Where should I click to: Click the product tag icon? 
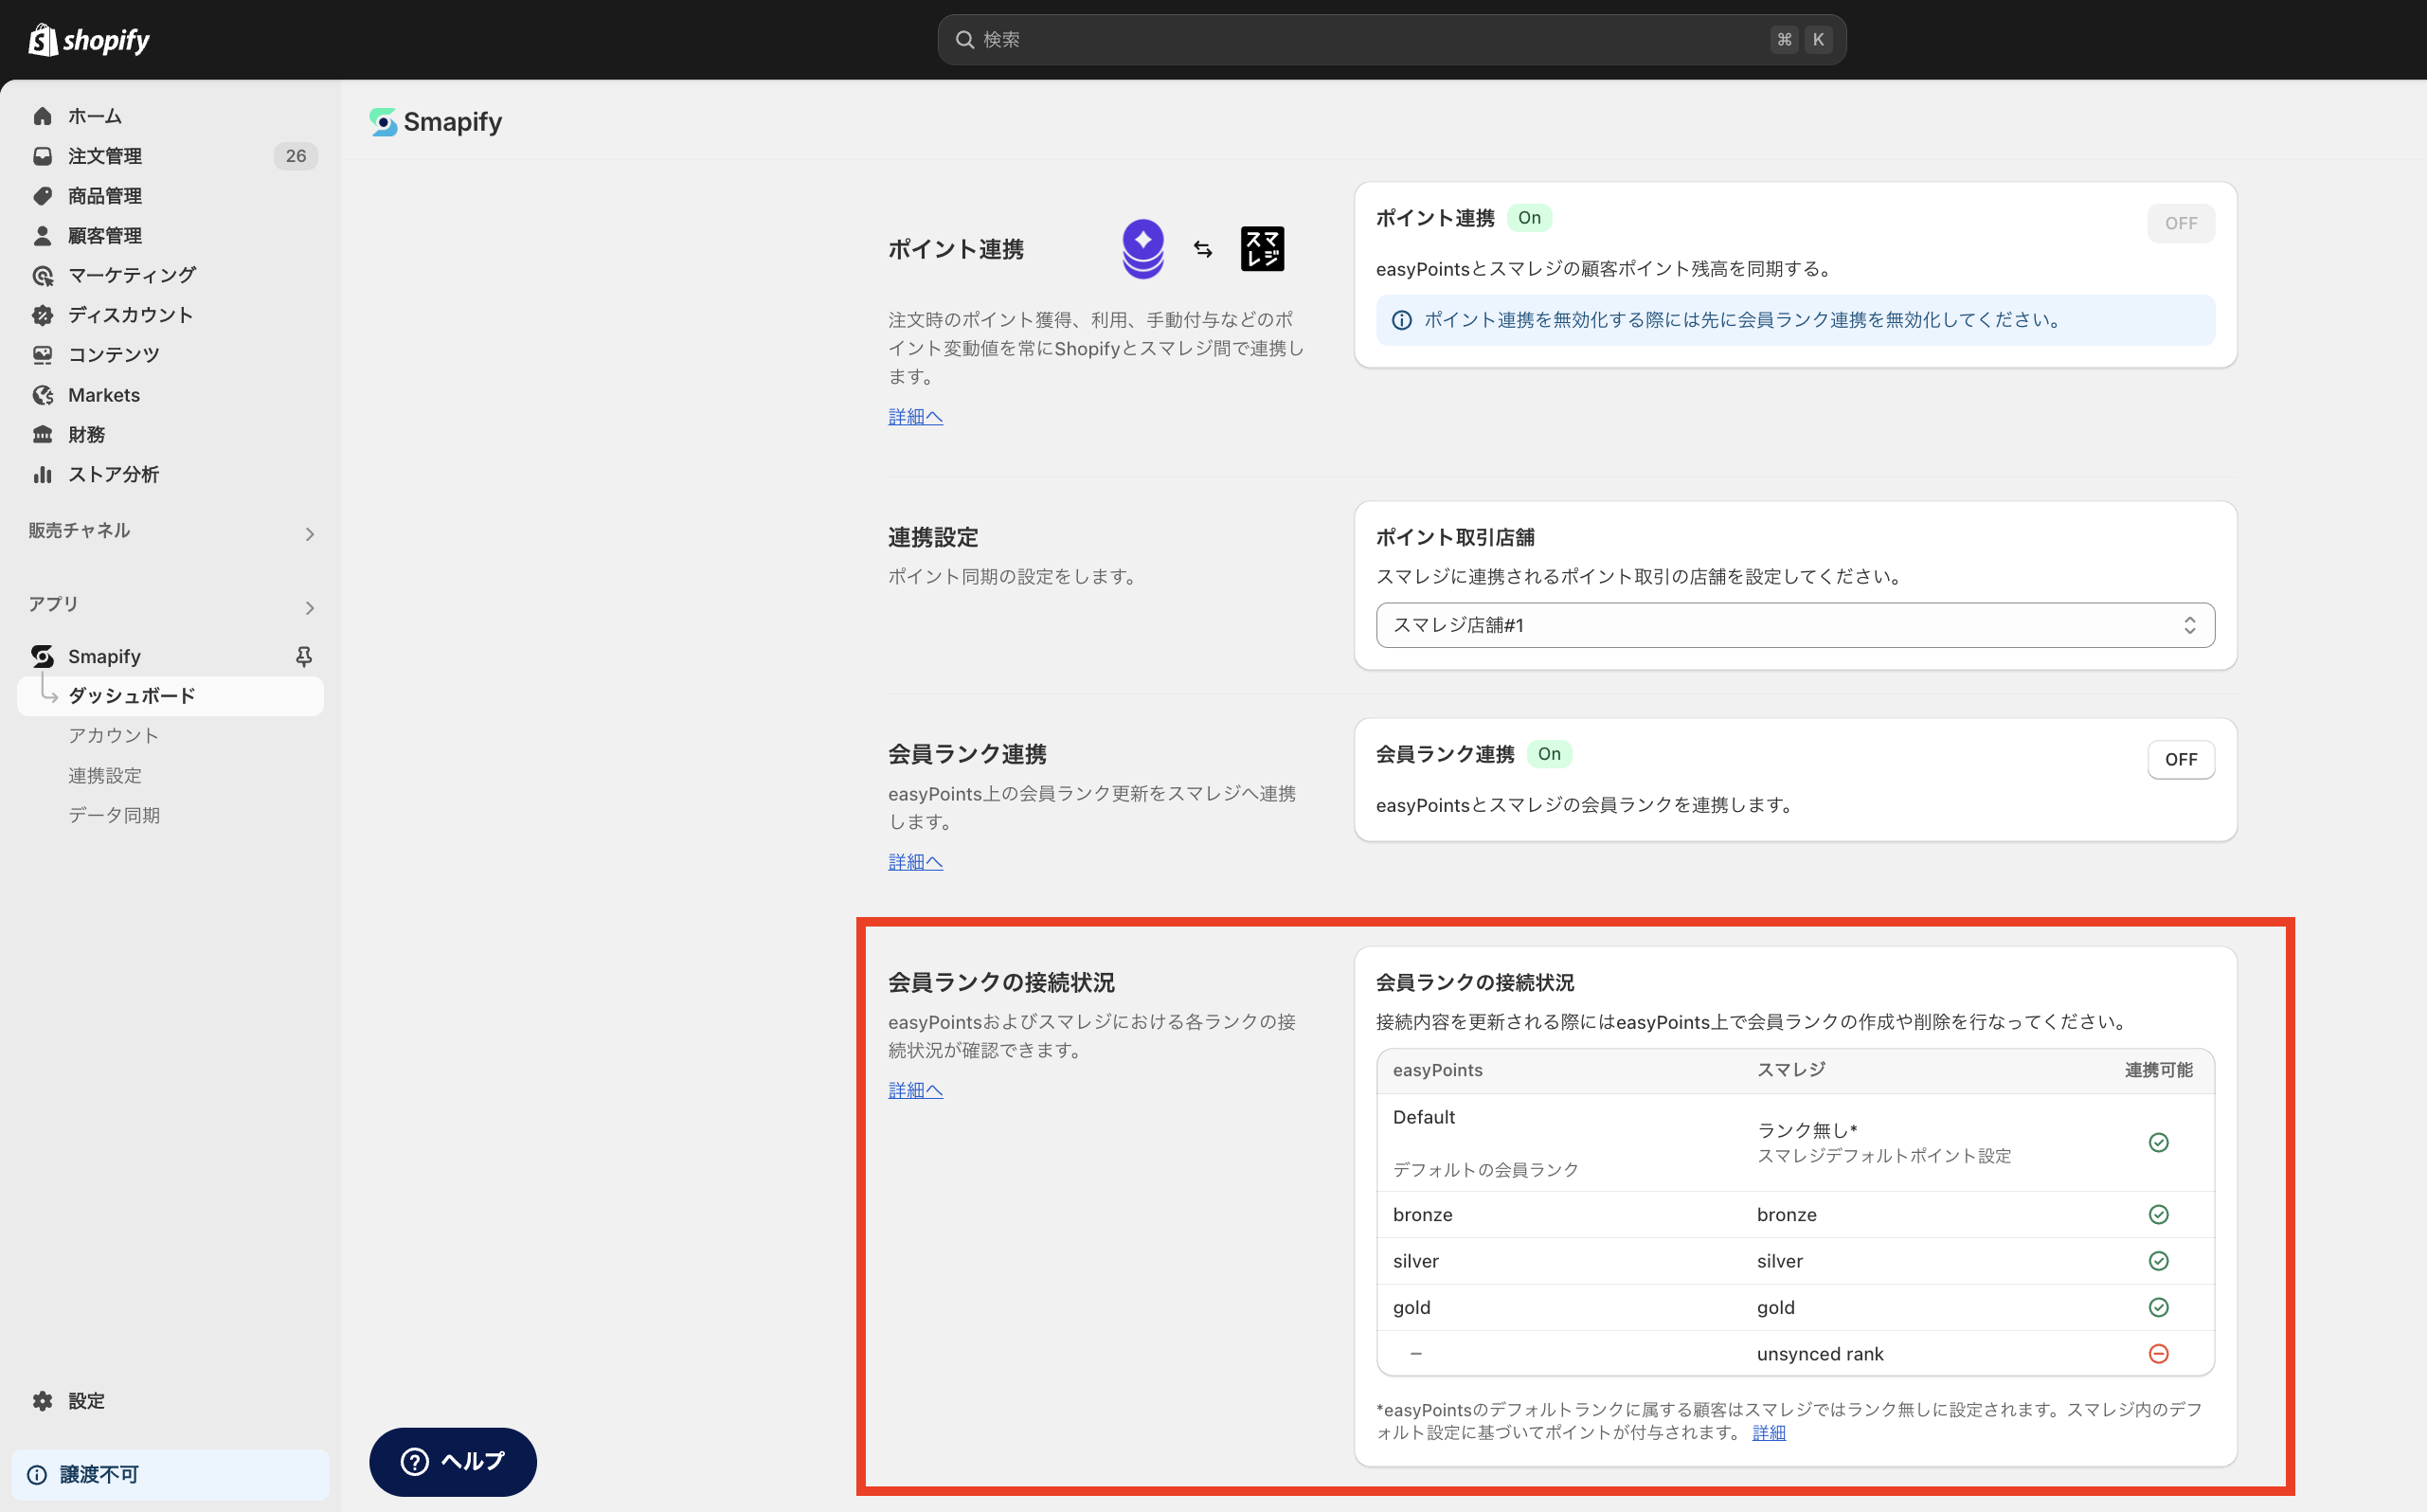click(42, 196)
